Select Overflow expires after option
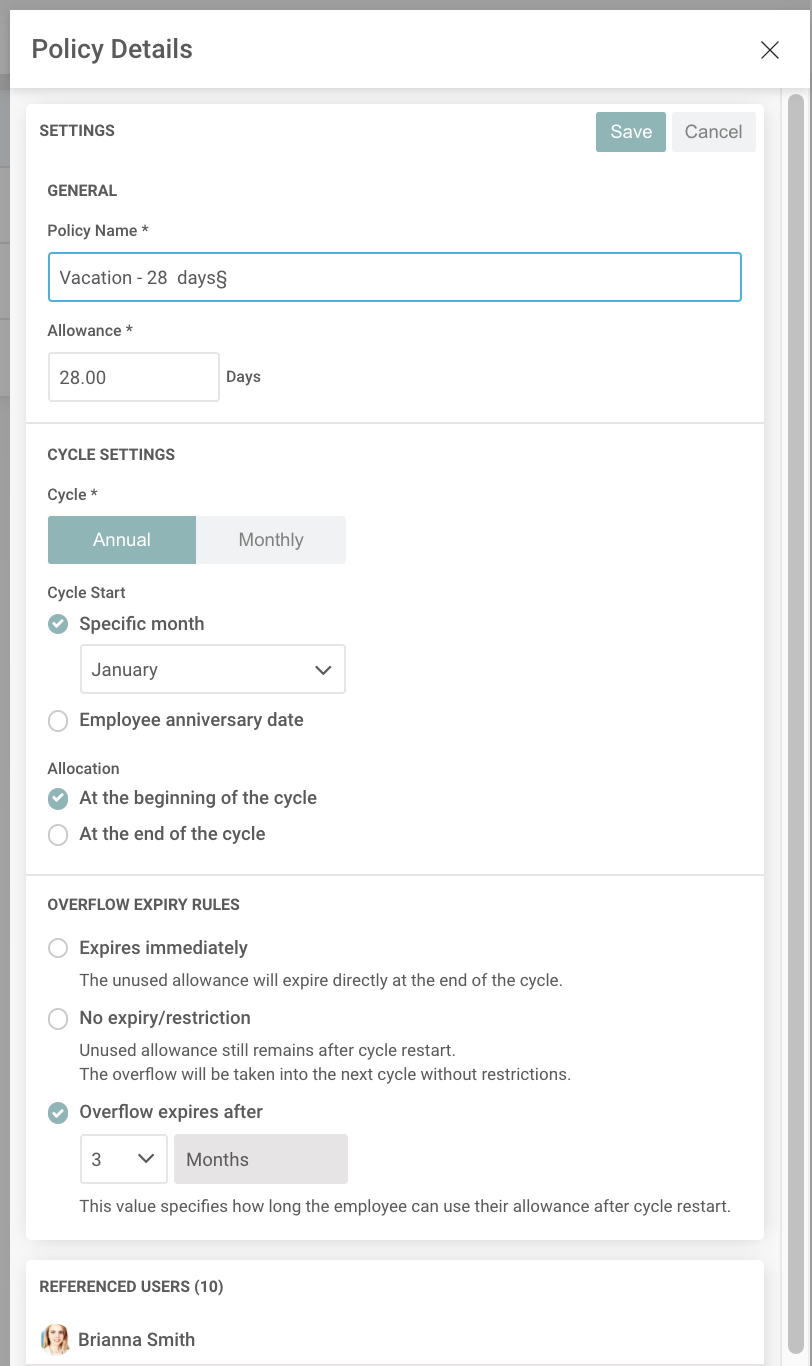The height and width of the screenshot is (1366, 812). click(x=59, y=1112)
